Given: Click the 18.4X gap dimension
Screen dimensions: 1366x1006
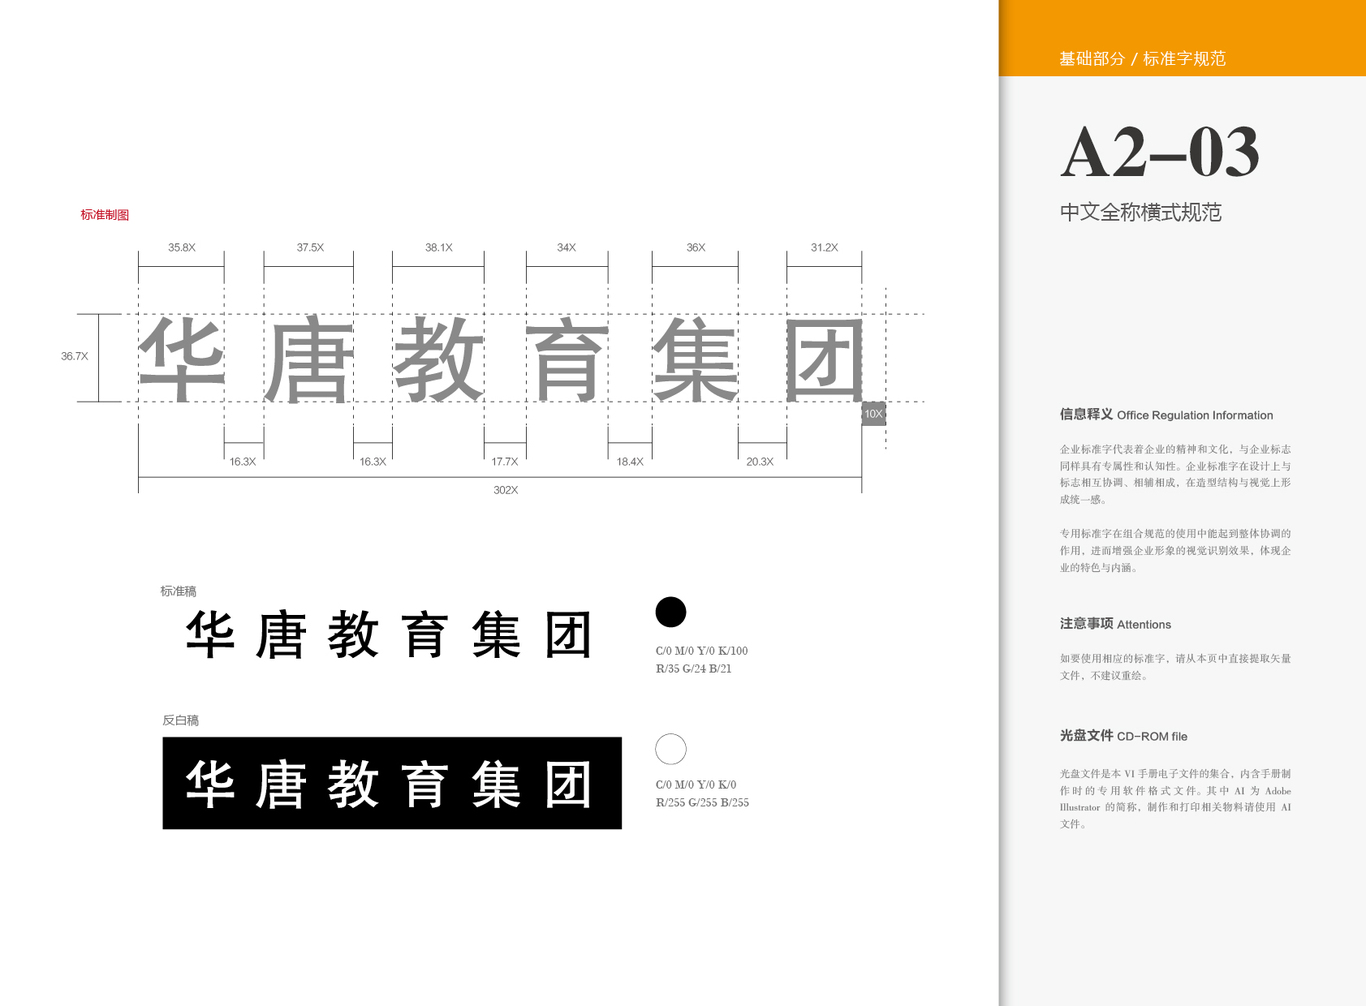Looking at the screenshot, I should (630, 462).
